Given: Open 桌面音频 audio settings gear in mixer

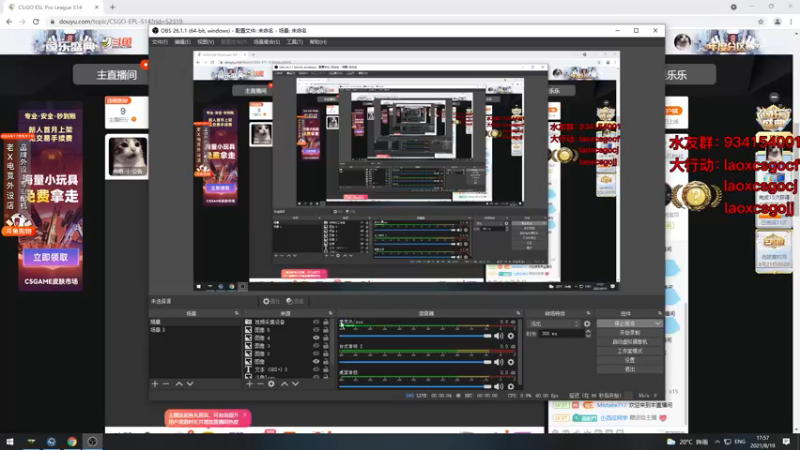Looking at the screenshot, I should pos(511,386).
